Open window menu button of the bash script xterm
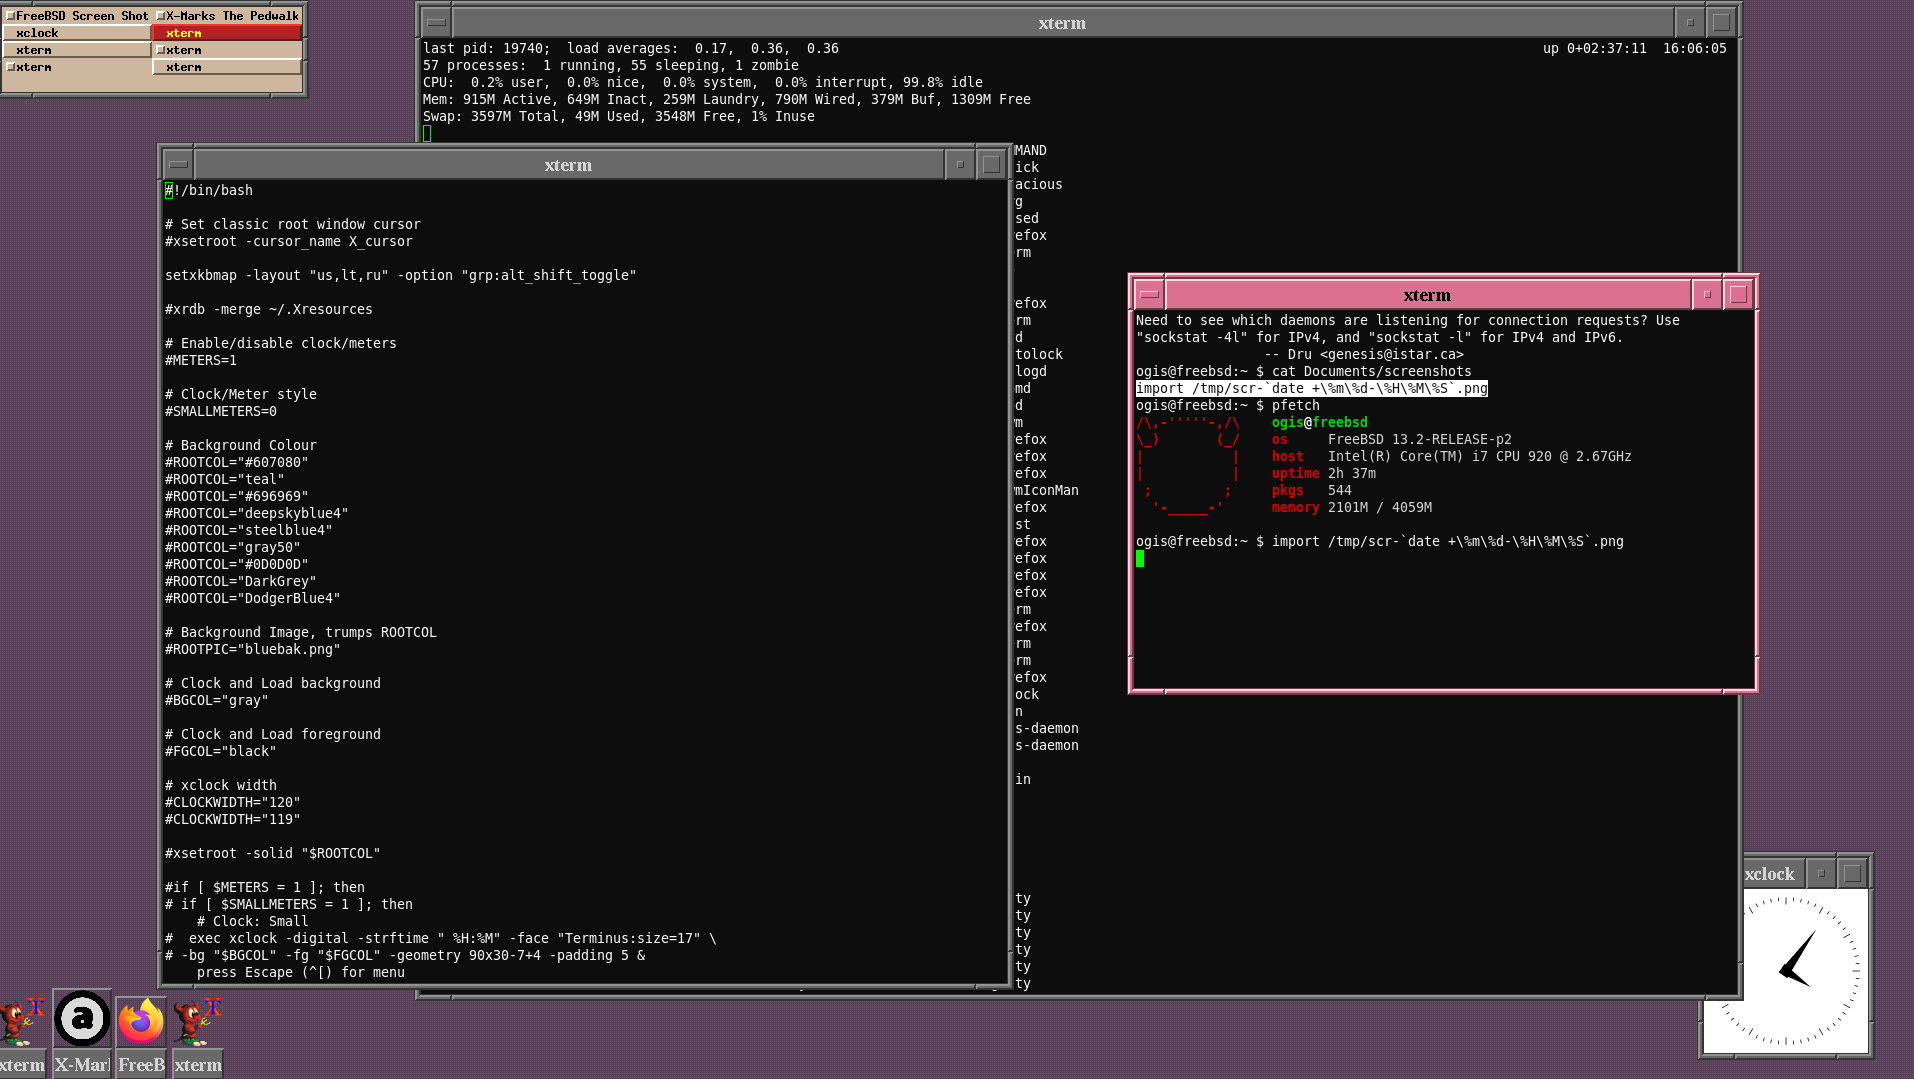 tap(178, 164)
